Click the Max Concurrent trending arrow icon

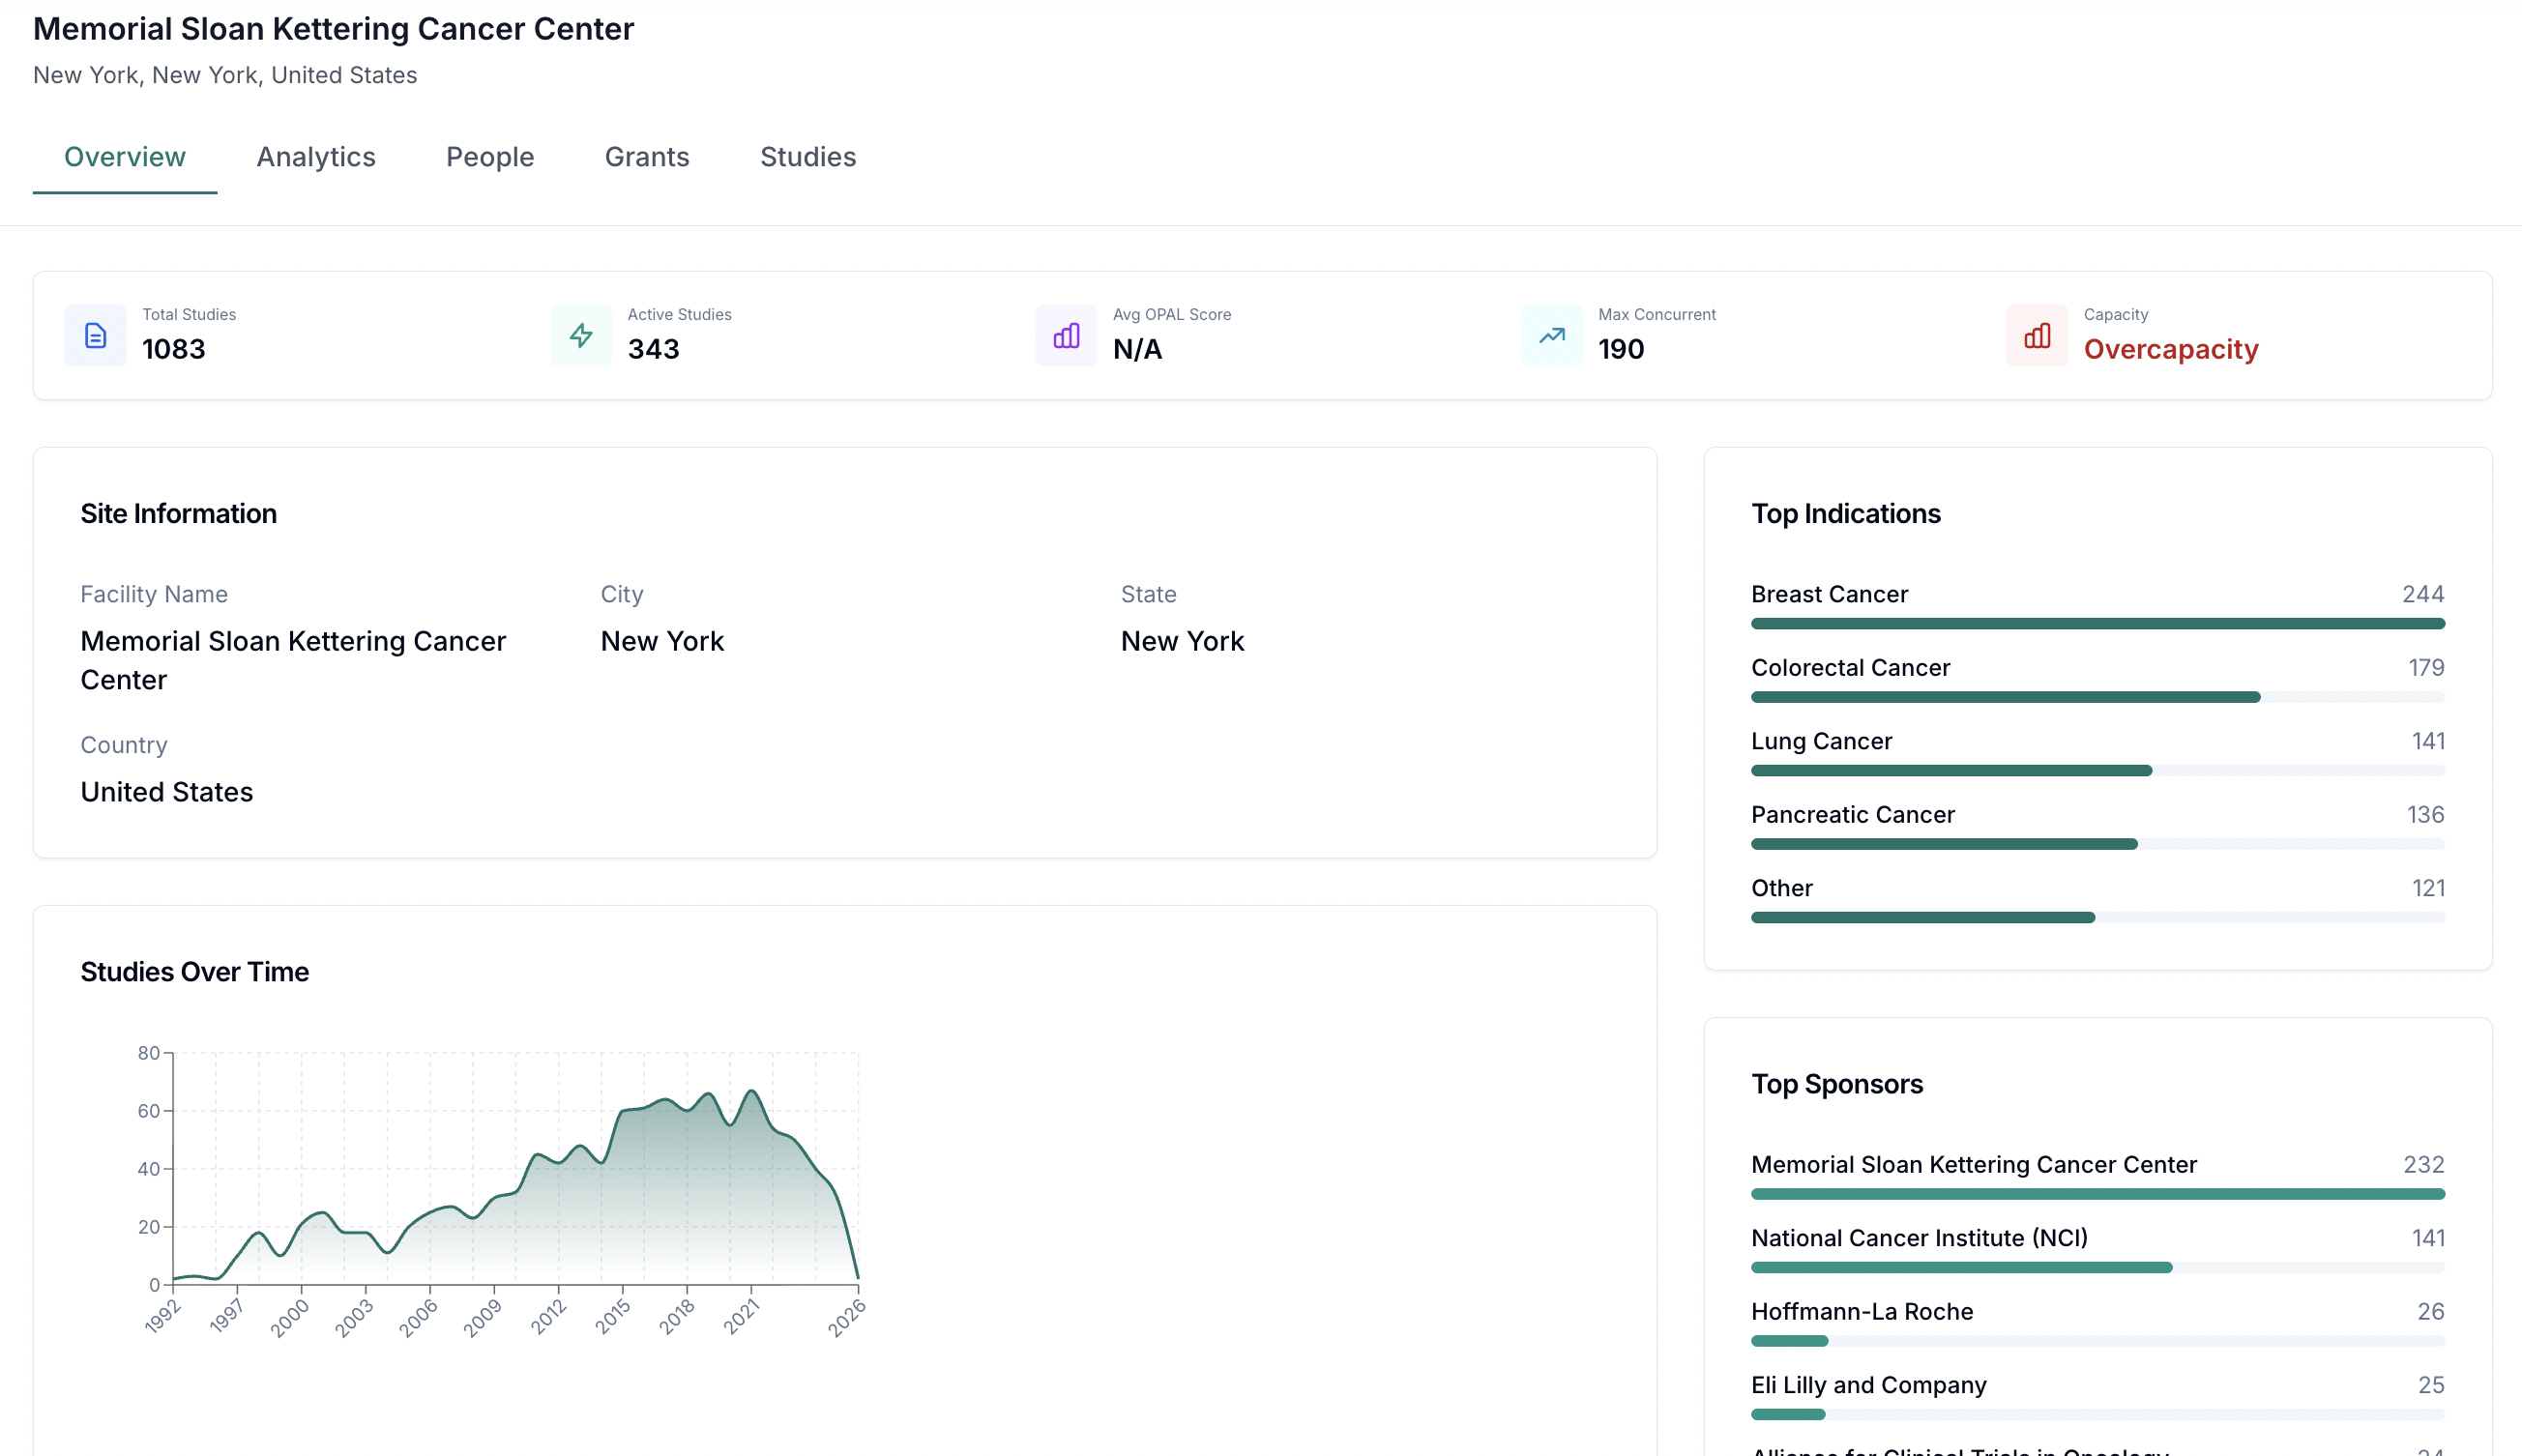click(1551, 335)
